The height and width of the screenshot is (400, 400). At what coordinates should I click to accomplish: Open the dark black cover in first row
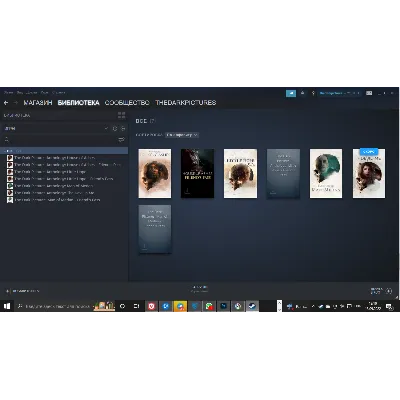(x=198, y=173)
